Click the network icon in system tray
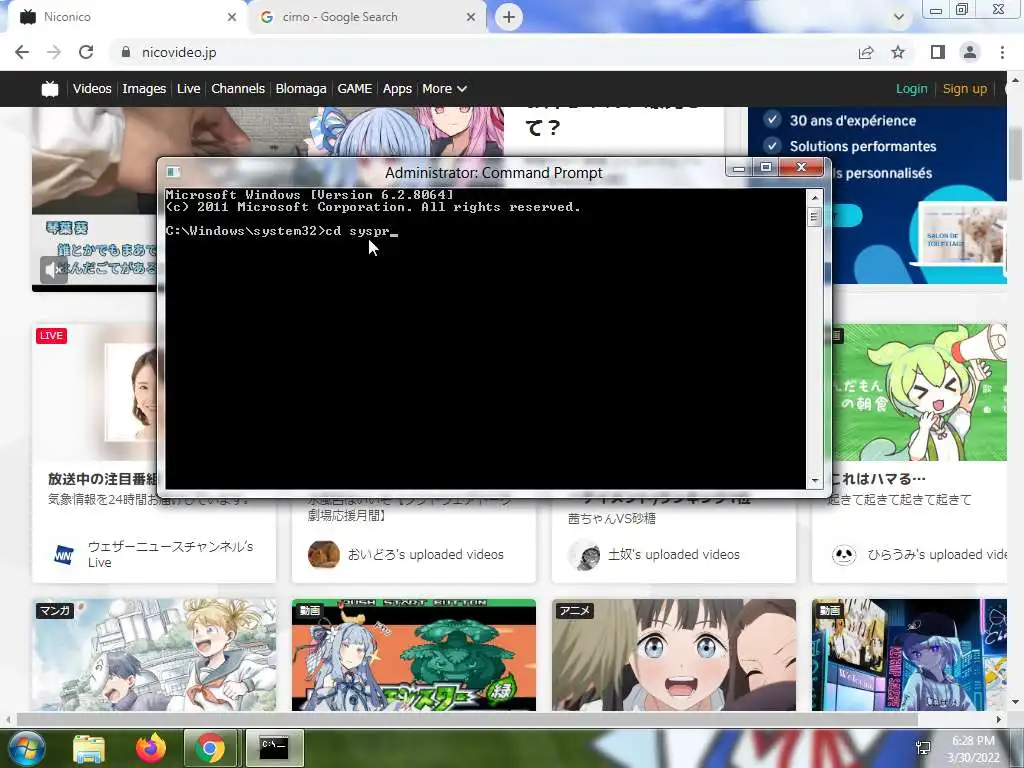Viewport: 1024px width, 768px height. [923, 748]
